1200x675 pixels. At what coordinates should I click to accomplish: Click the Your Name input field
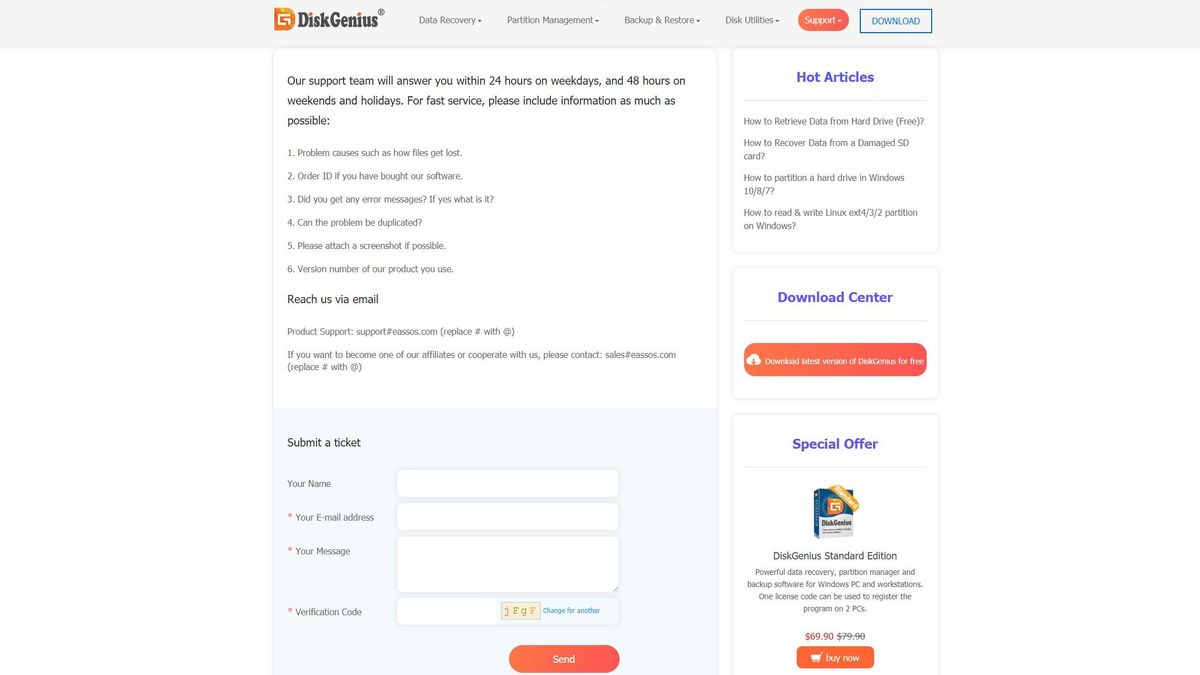click(507, 483)
